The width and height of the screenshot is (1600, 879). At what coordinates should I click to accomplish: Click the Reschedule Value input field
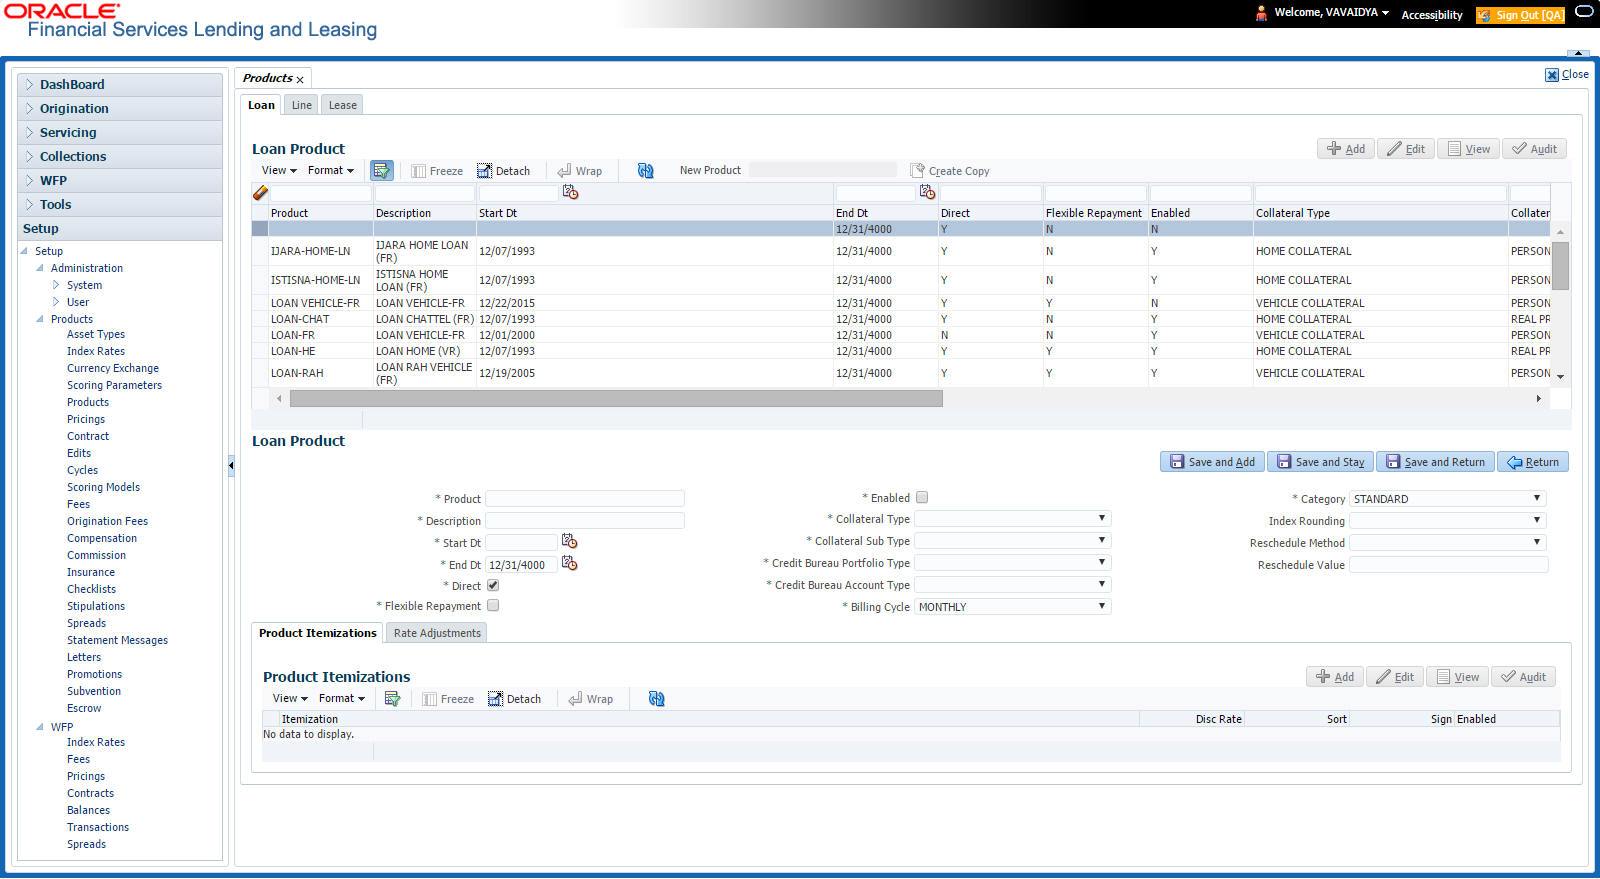coord(1449,565)
